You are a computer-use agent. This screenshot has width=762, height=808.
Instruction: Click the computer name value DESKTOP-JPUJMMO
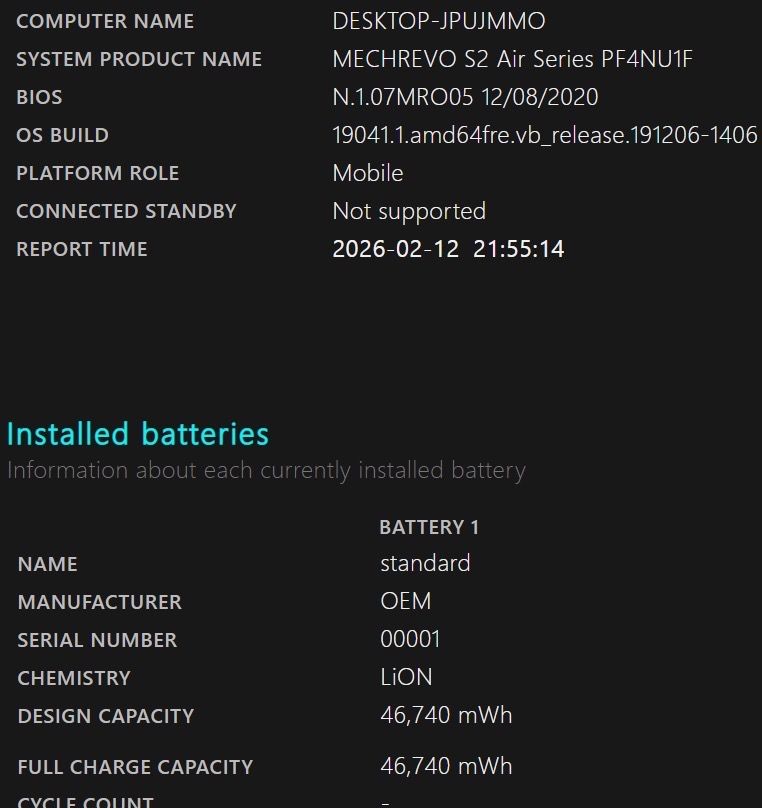(439, 21)
